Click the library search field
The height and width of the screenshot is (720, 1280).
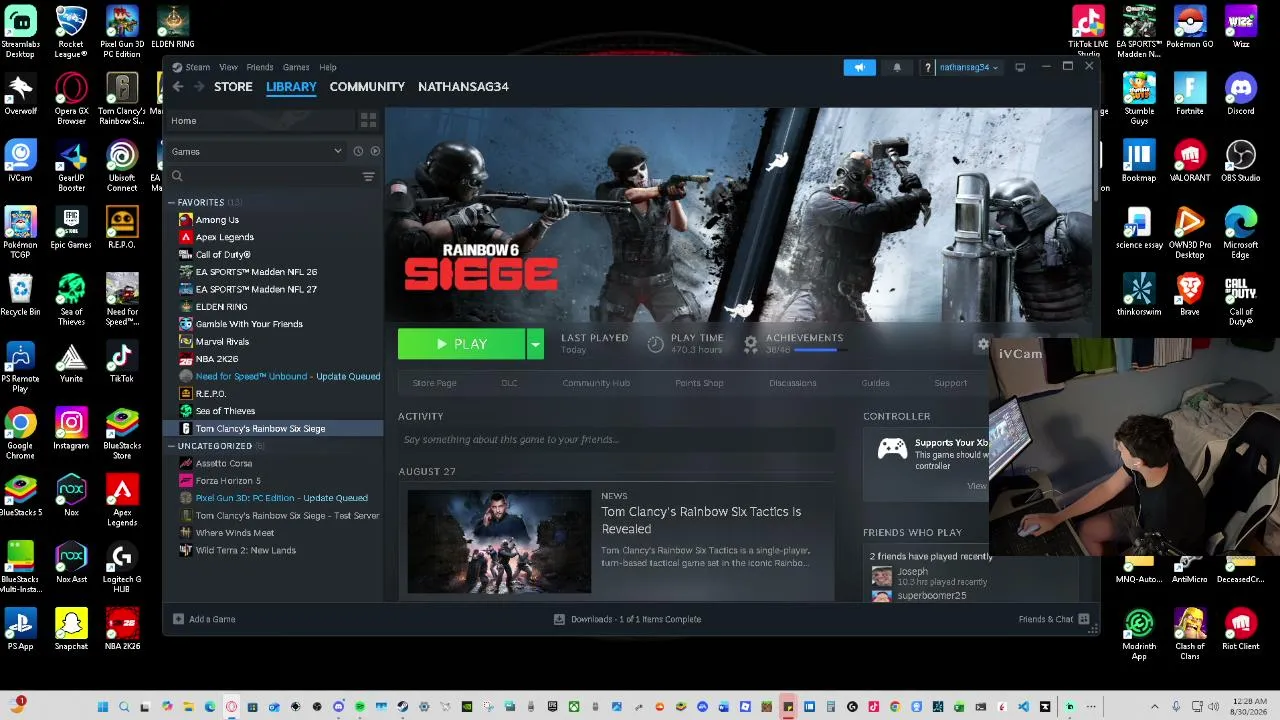263,177
